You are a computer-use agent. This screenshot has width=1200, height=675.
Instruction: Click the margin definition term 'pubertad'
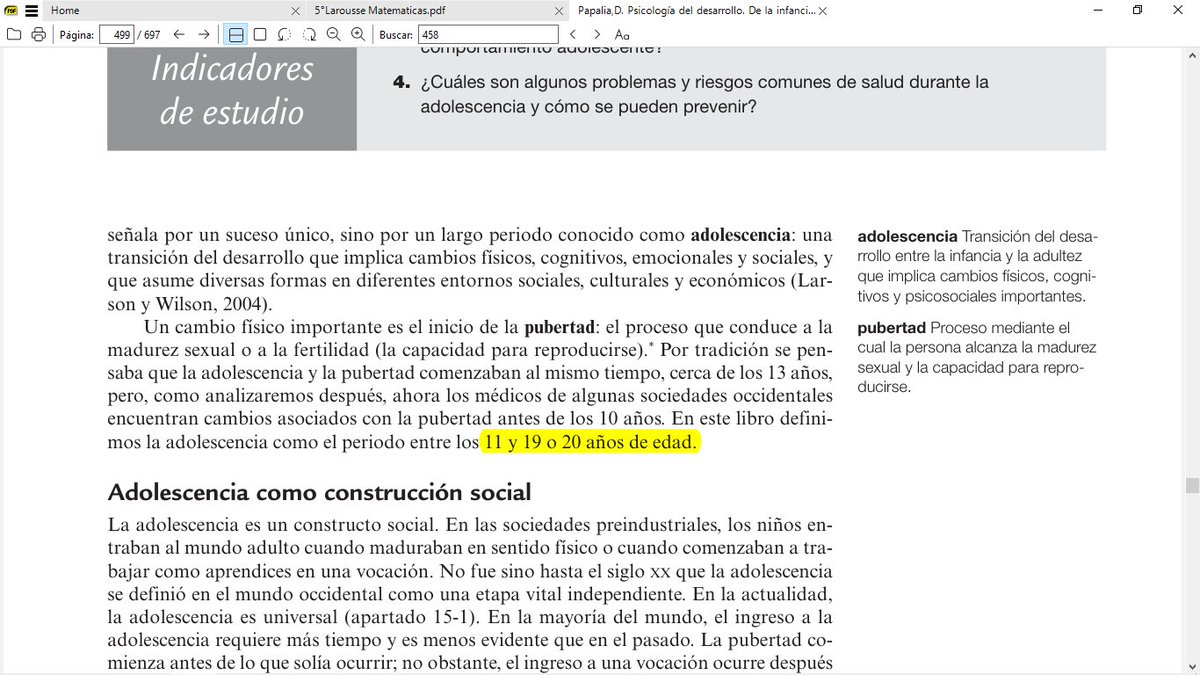click(891, 328)
